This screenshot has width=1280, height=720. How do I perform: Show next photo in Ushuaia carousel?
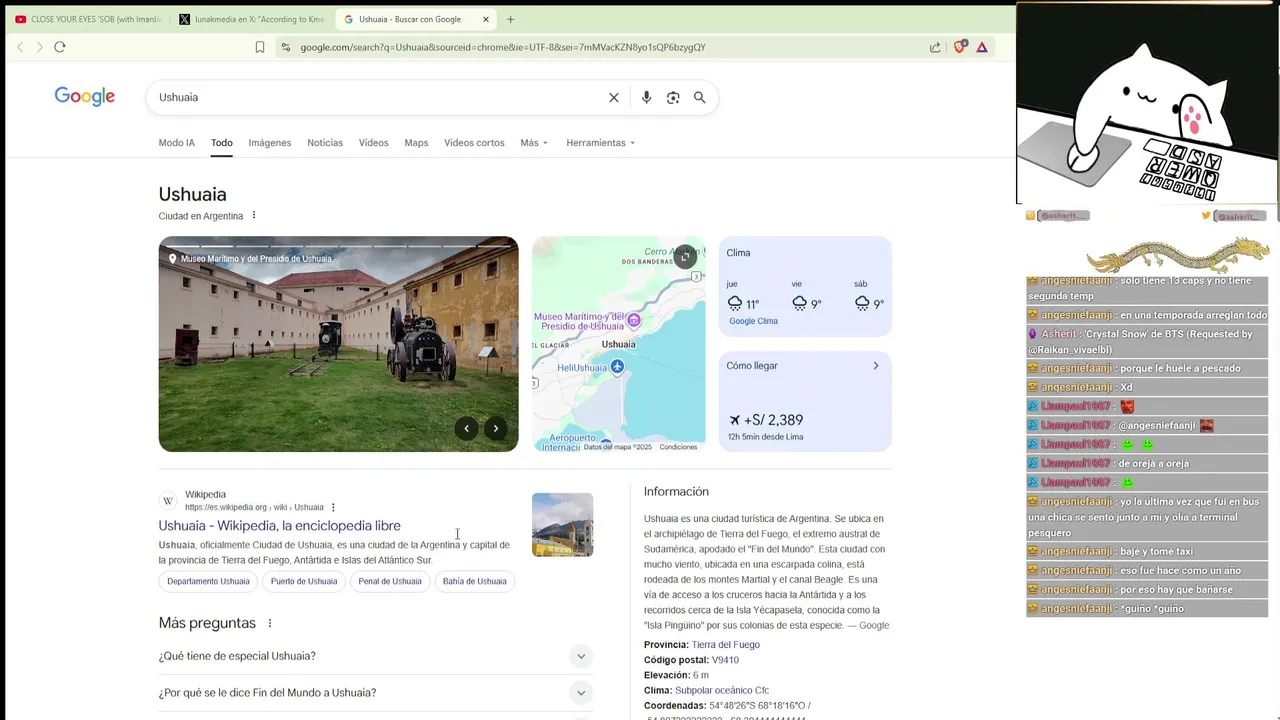point(495,428)
